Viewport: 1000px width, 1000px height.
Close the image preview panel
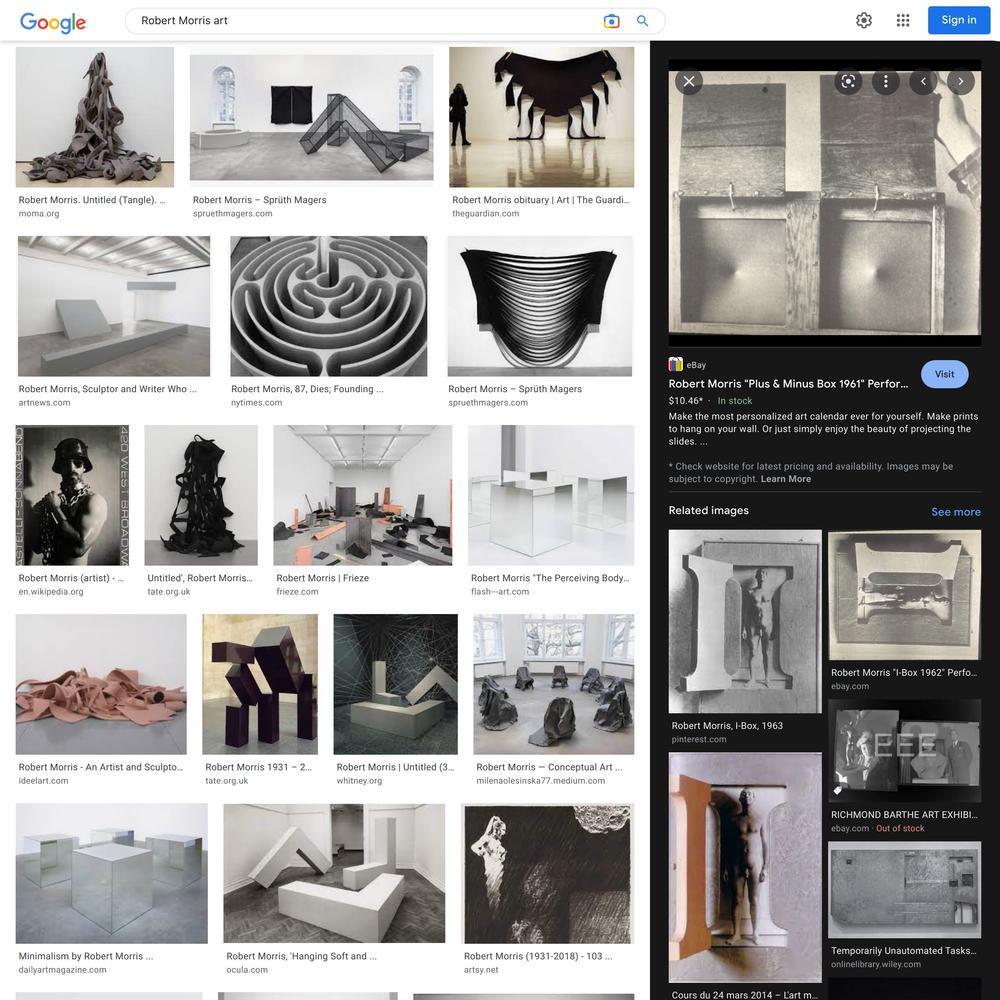[689, 82]
